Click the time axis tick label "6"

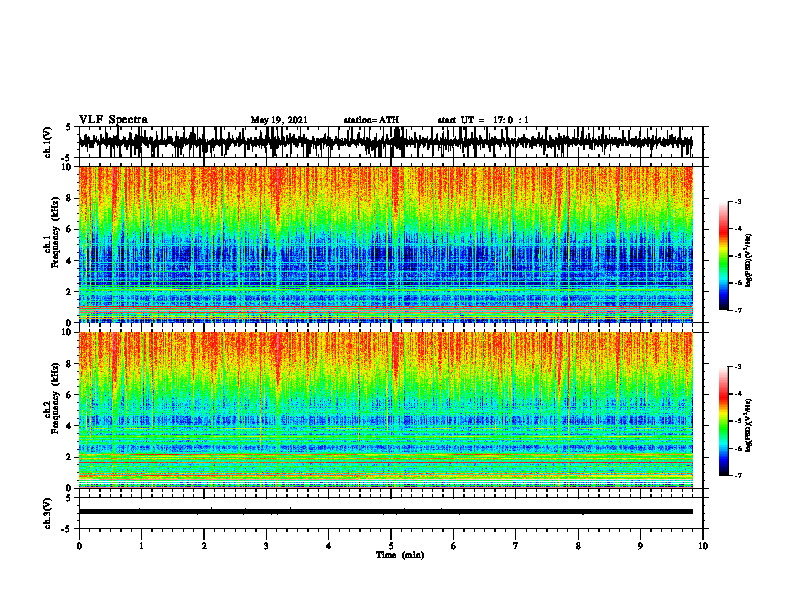(x=454, y=546)
